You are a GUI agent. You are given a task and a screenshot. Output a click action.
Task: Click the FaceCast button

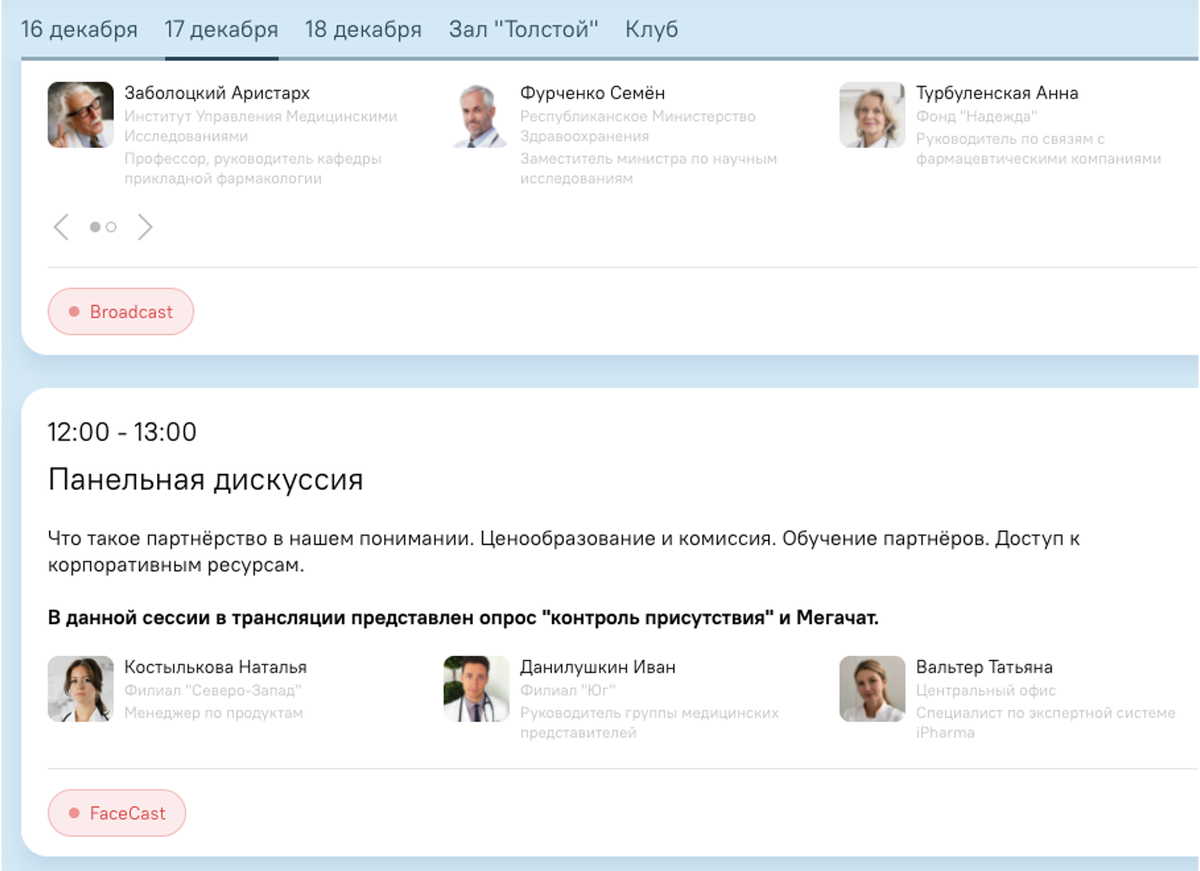117,814
